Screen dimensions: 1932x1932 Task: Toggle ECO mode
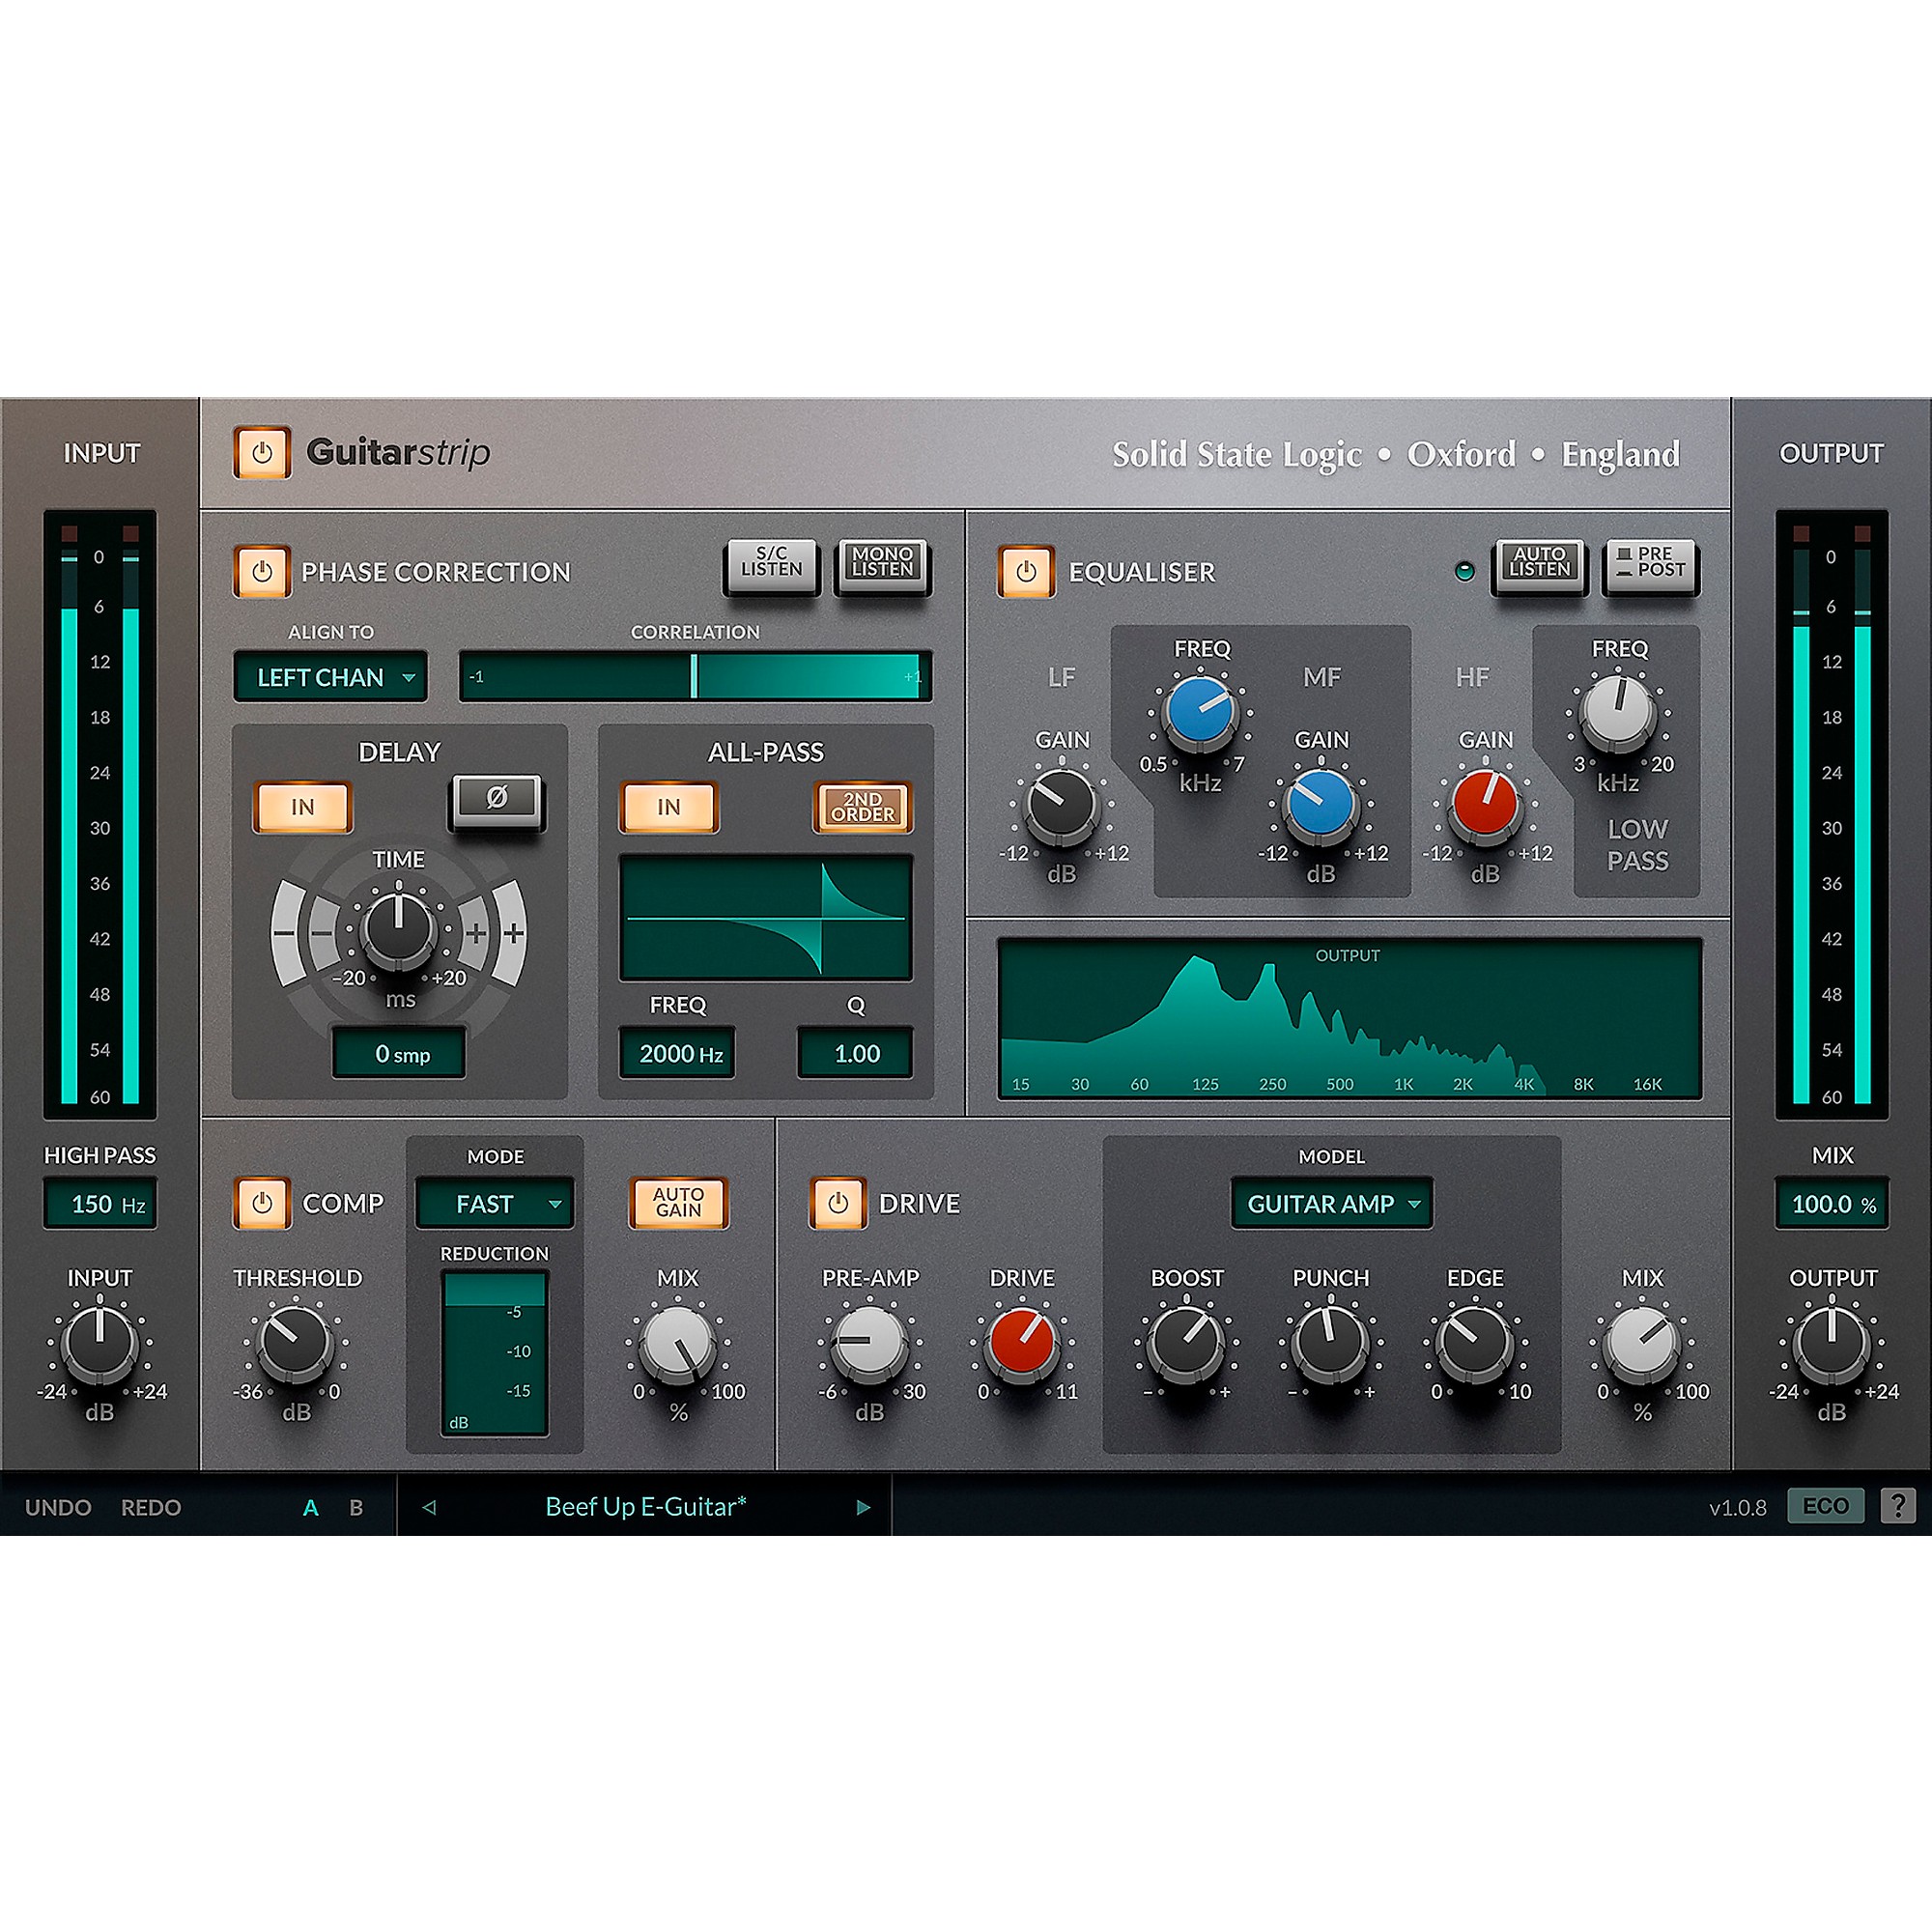1825,1506
